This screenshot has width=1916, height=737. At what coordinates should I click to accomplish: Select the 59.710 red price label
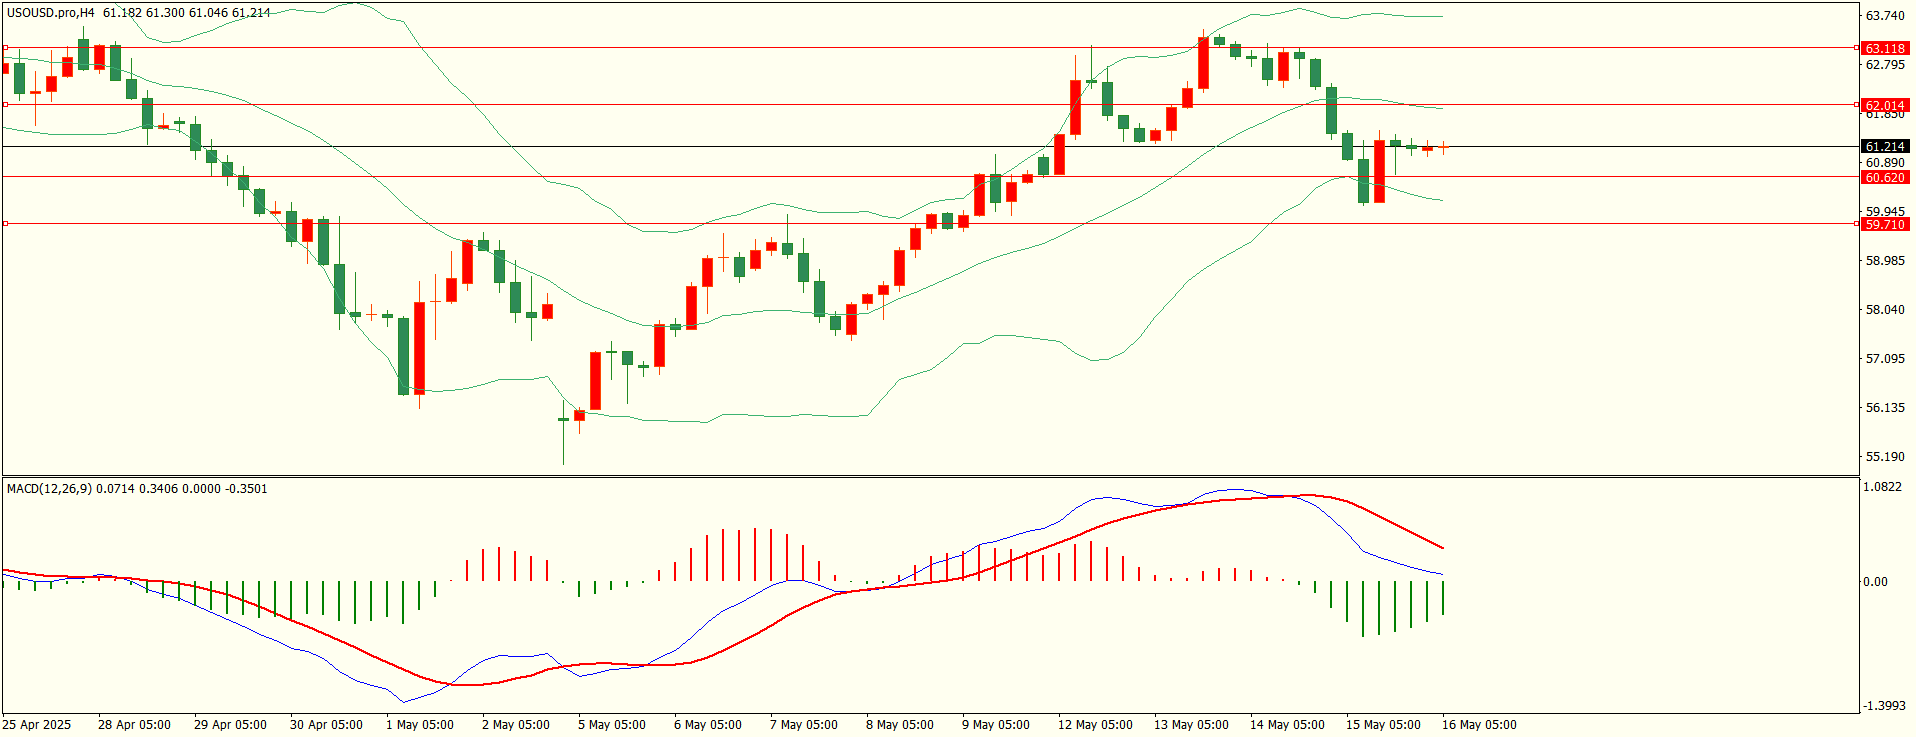pyautogui.click(x=1885, y=225)
